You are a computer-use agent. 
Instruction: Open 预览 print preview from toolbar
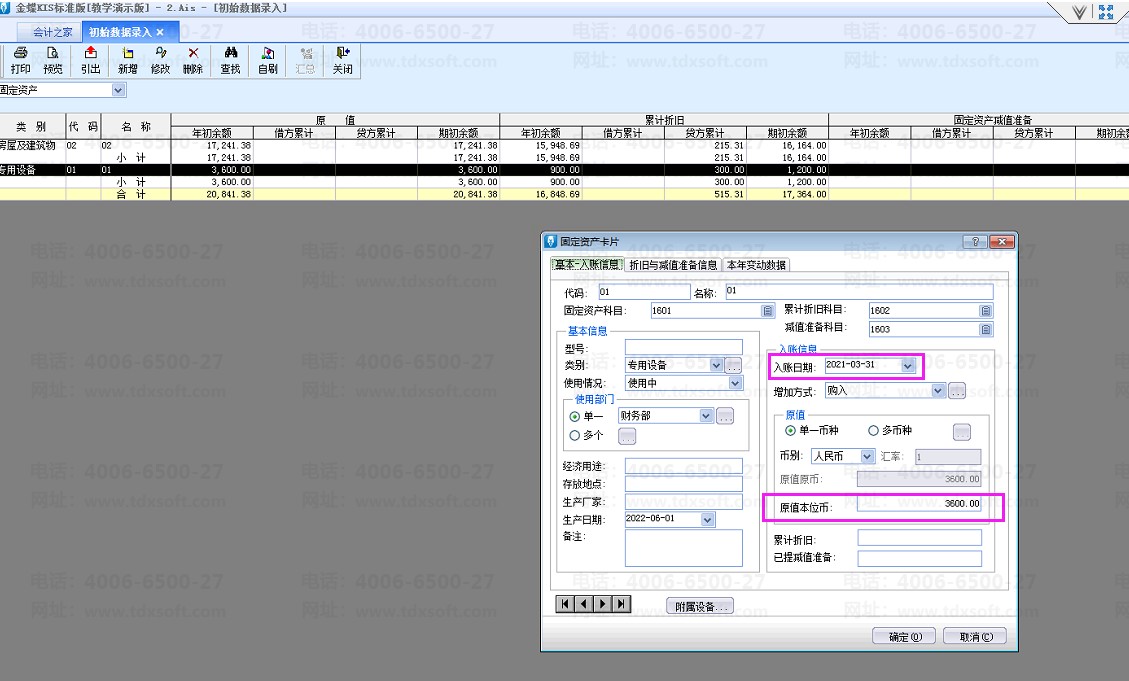53,60
